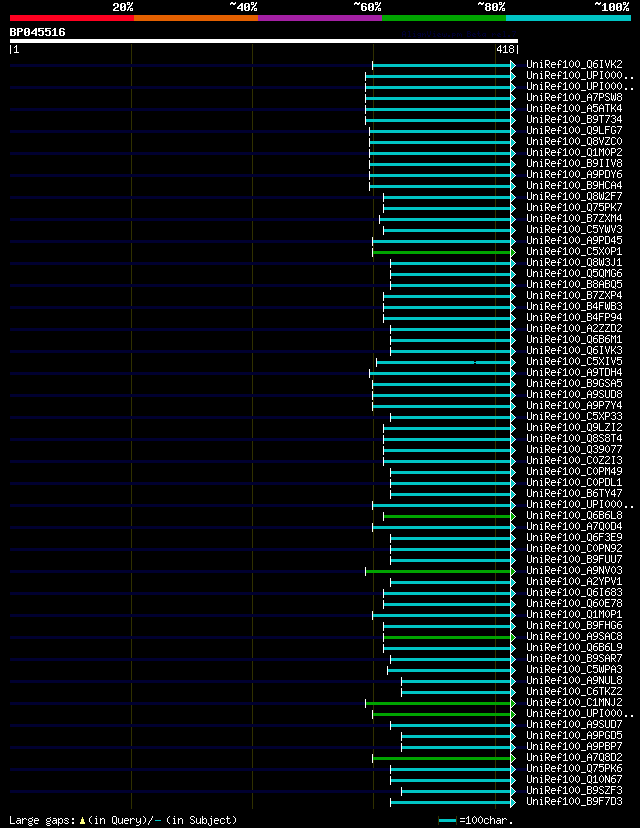Viewport: 640px width, 828px height.
Task: Click the orange ~40% legend segment
Action: 196,18
